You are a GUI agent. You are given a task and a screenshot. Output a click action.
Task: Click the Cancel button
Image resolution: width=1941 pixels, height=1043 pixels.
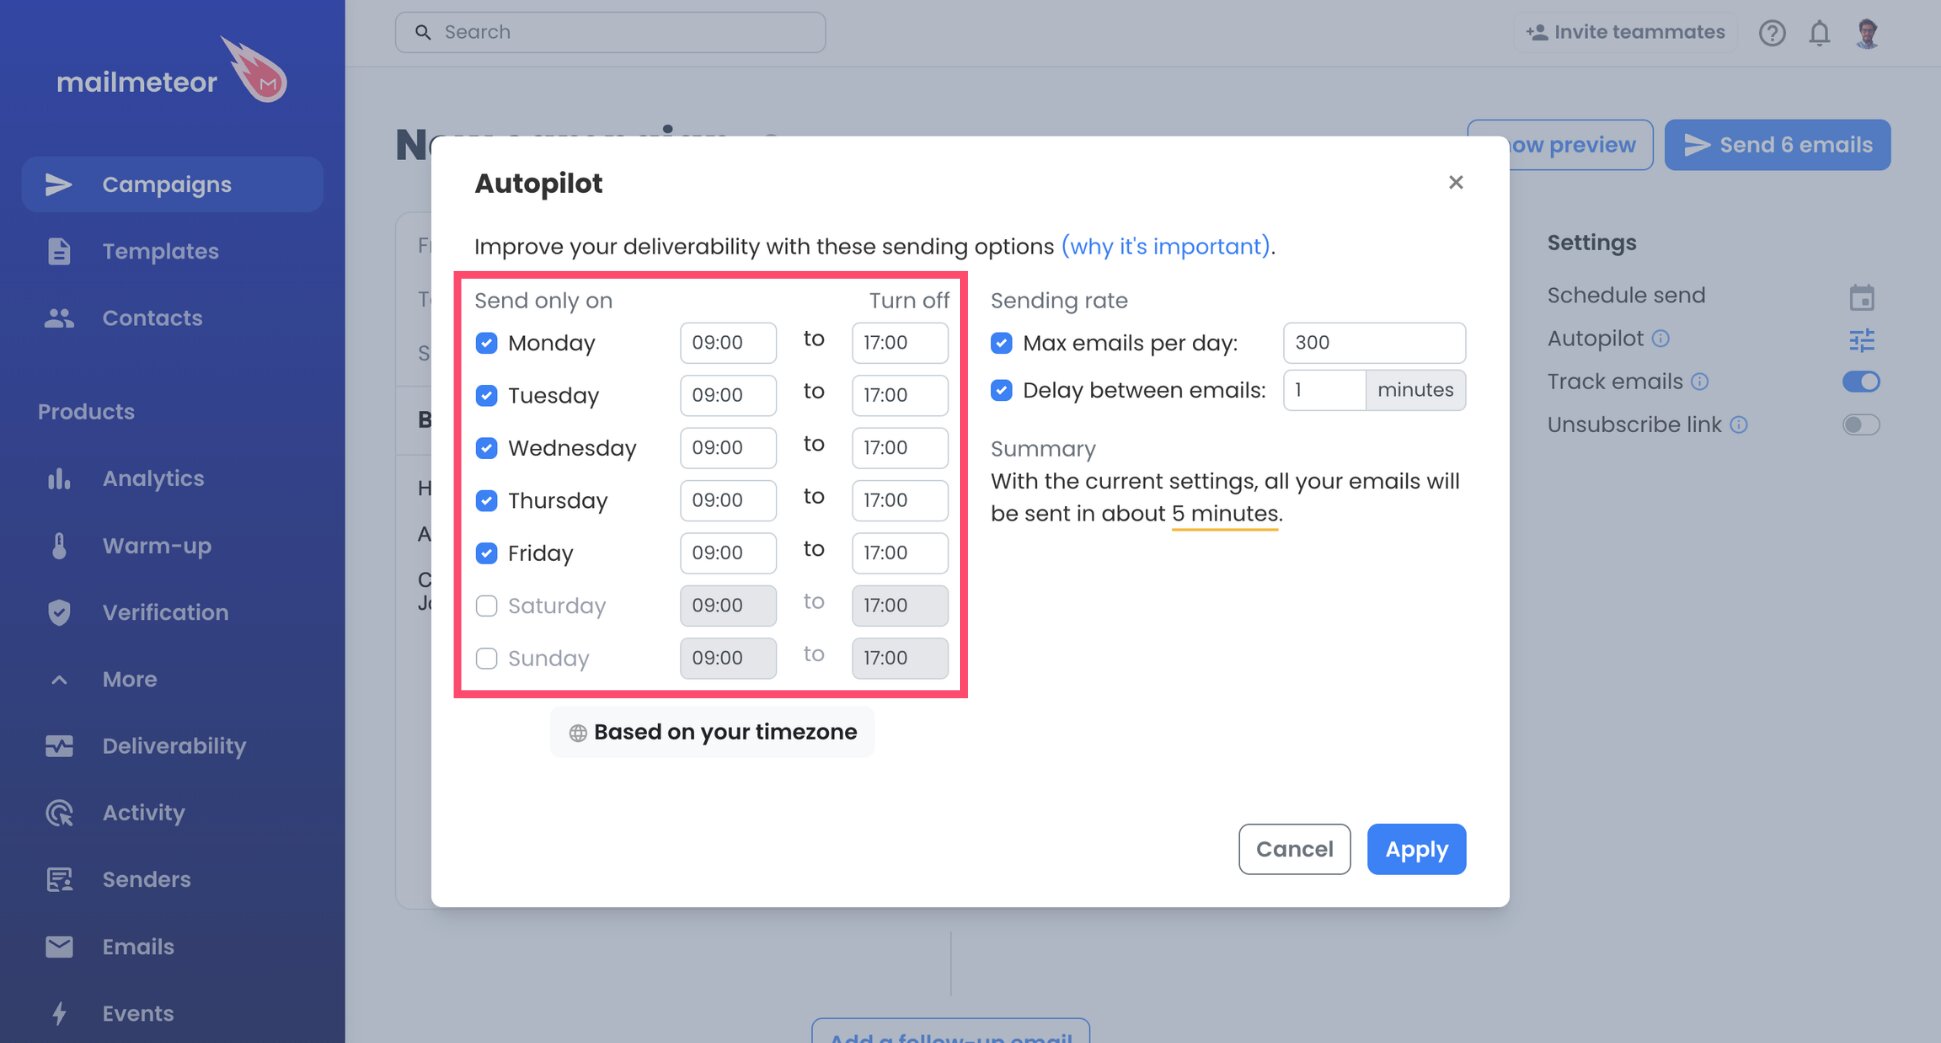tap(1294, 849)
